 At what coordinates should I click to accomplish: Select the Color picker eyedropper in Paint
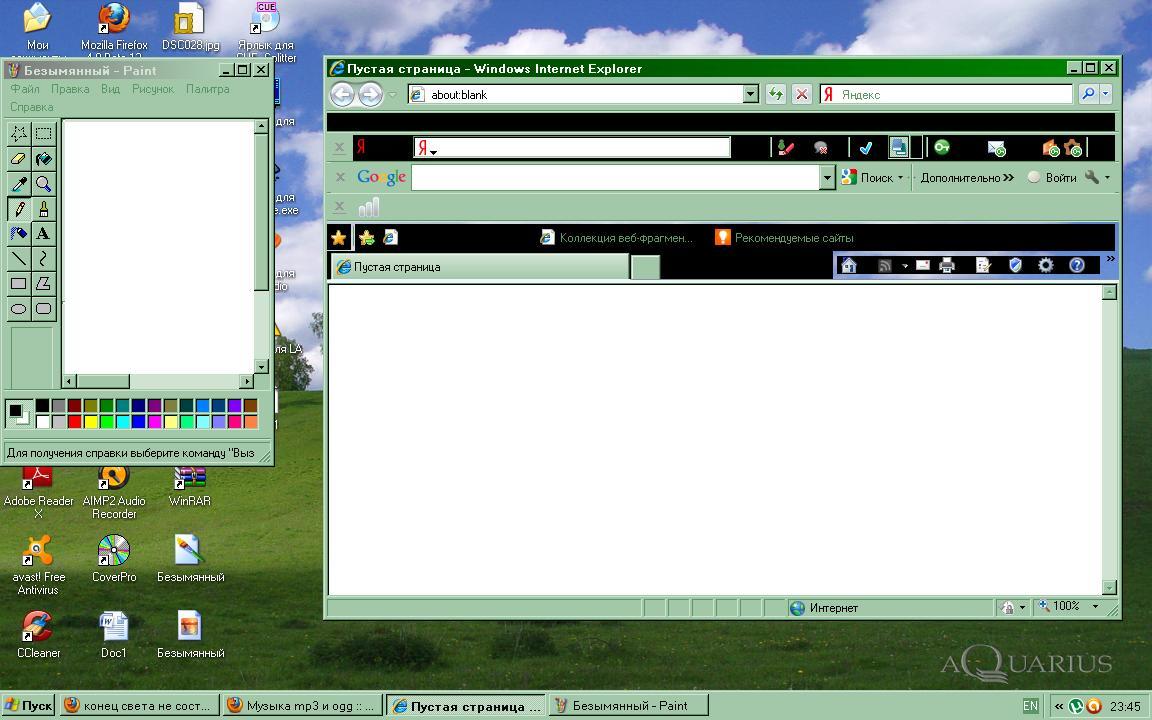[x=18, y=183]
